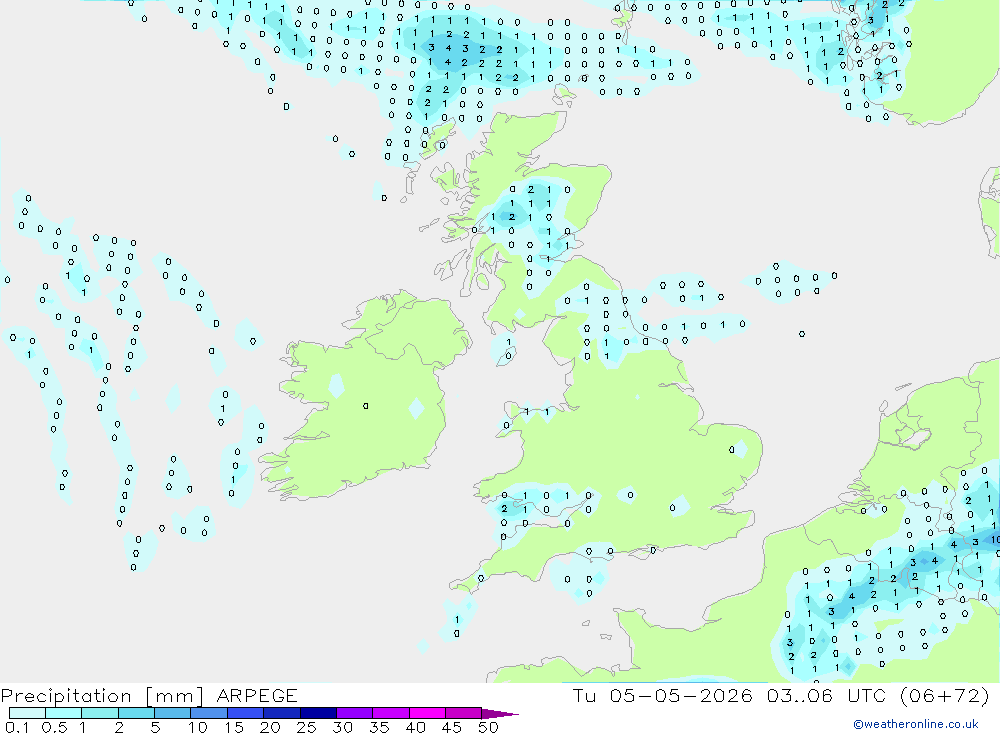Viewport: 1000px width, 733px height.
Task: Select the legend swatch between 2 and 5
Action: coord(136,713)
